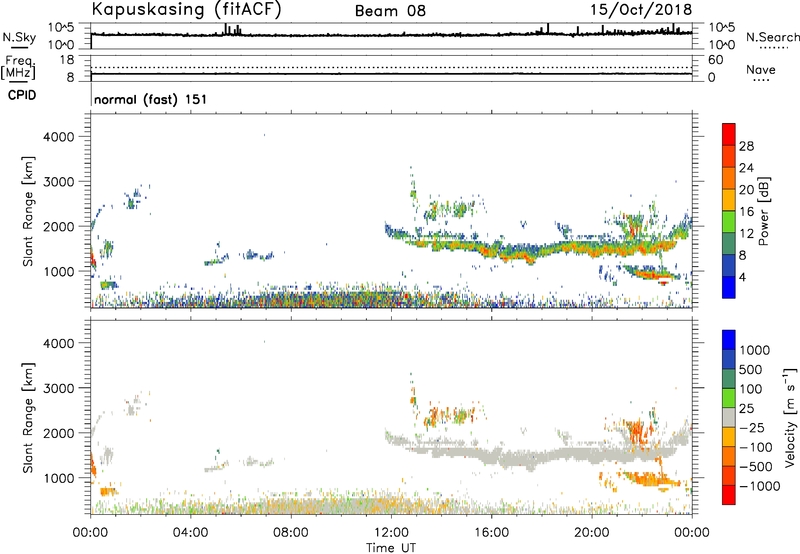800x554 pixels.
Task: Click the velocity panel 'Slant Range [km]' title
Action: (x=28, y=418)
